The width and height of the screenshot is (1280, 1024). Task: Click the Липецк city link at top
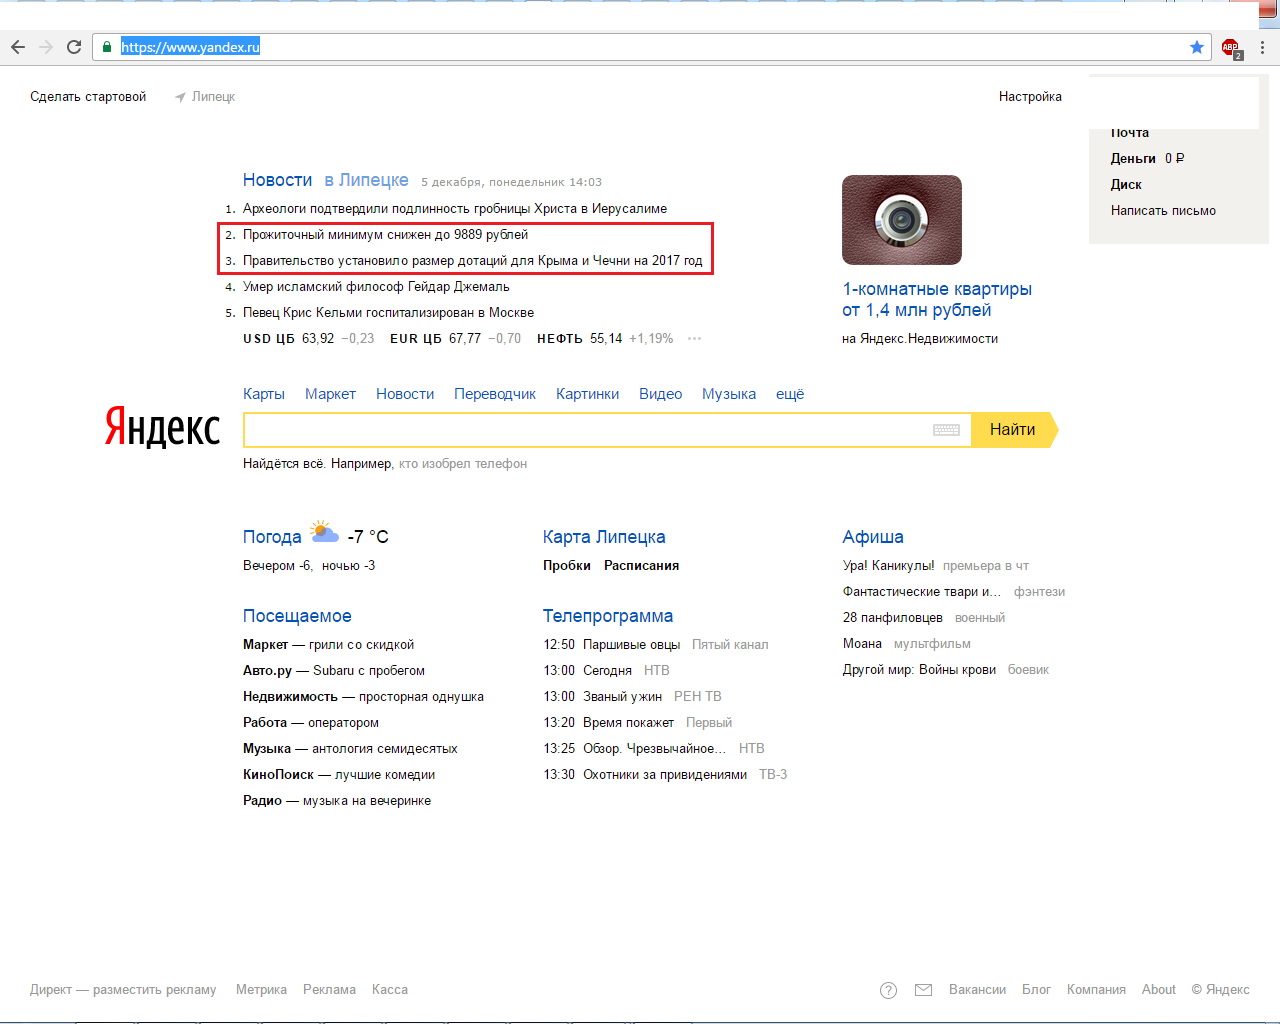213,97
